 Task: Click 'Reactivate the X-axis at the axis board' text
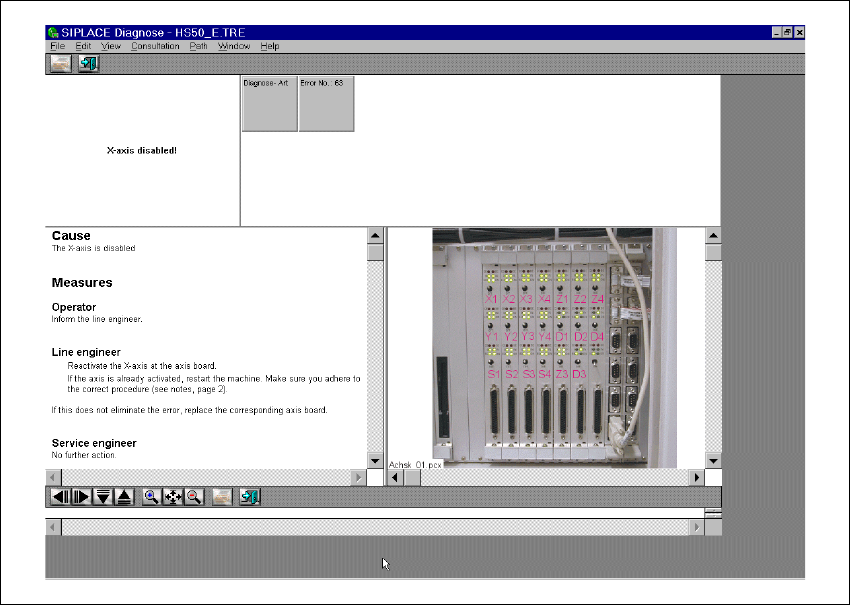point(142,366)
